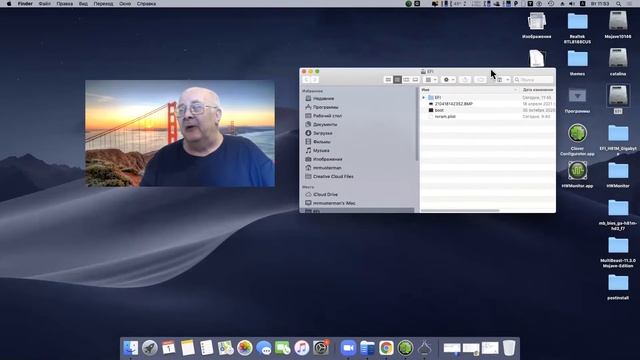Click the Finder search field

[533, 80]
